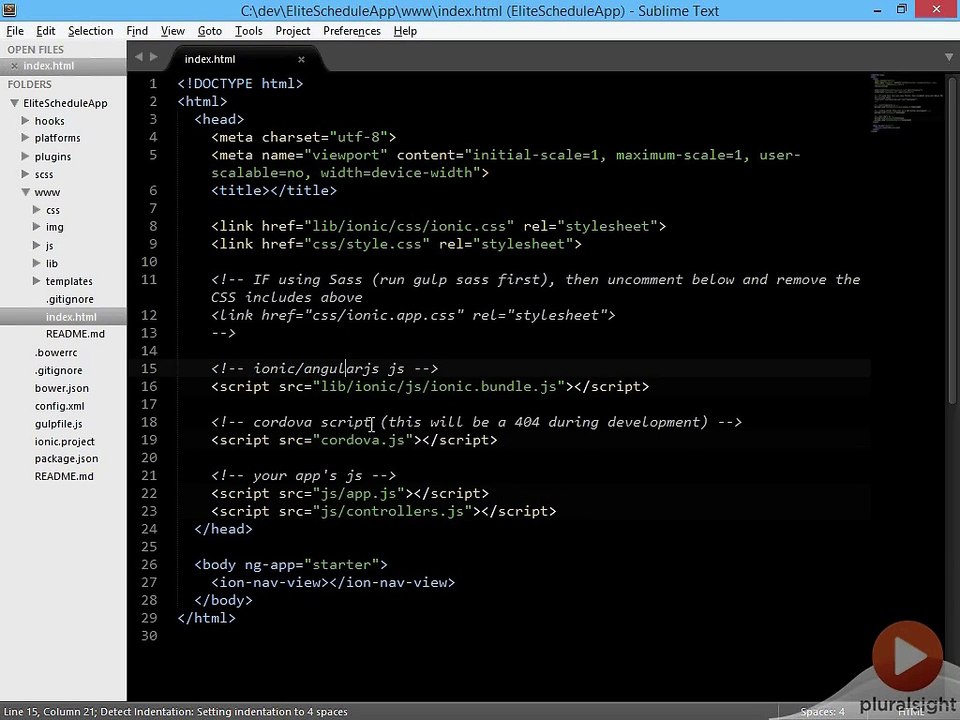The height and width of the screenshot is (720, 960).
Task: Open the File menu
Action: [15, 31]
